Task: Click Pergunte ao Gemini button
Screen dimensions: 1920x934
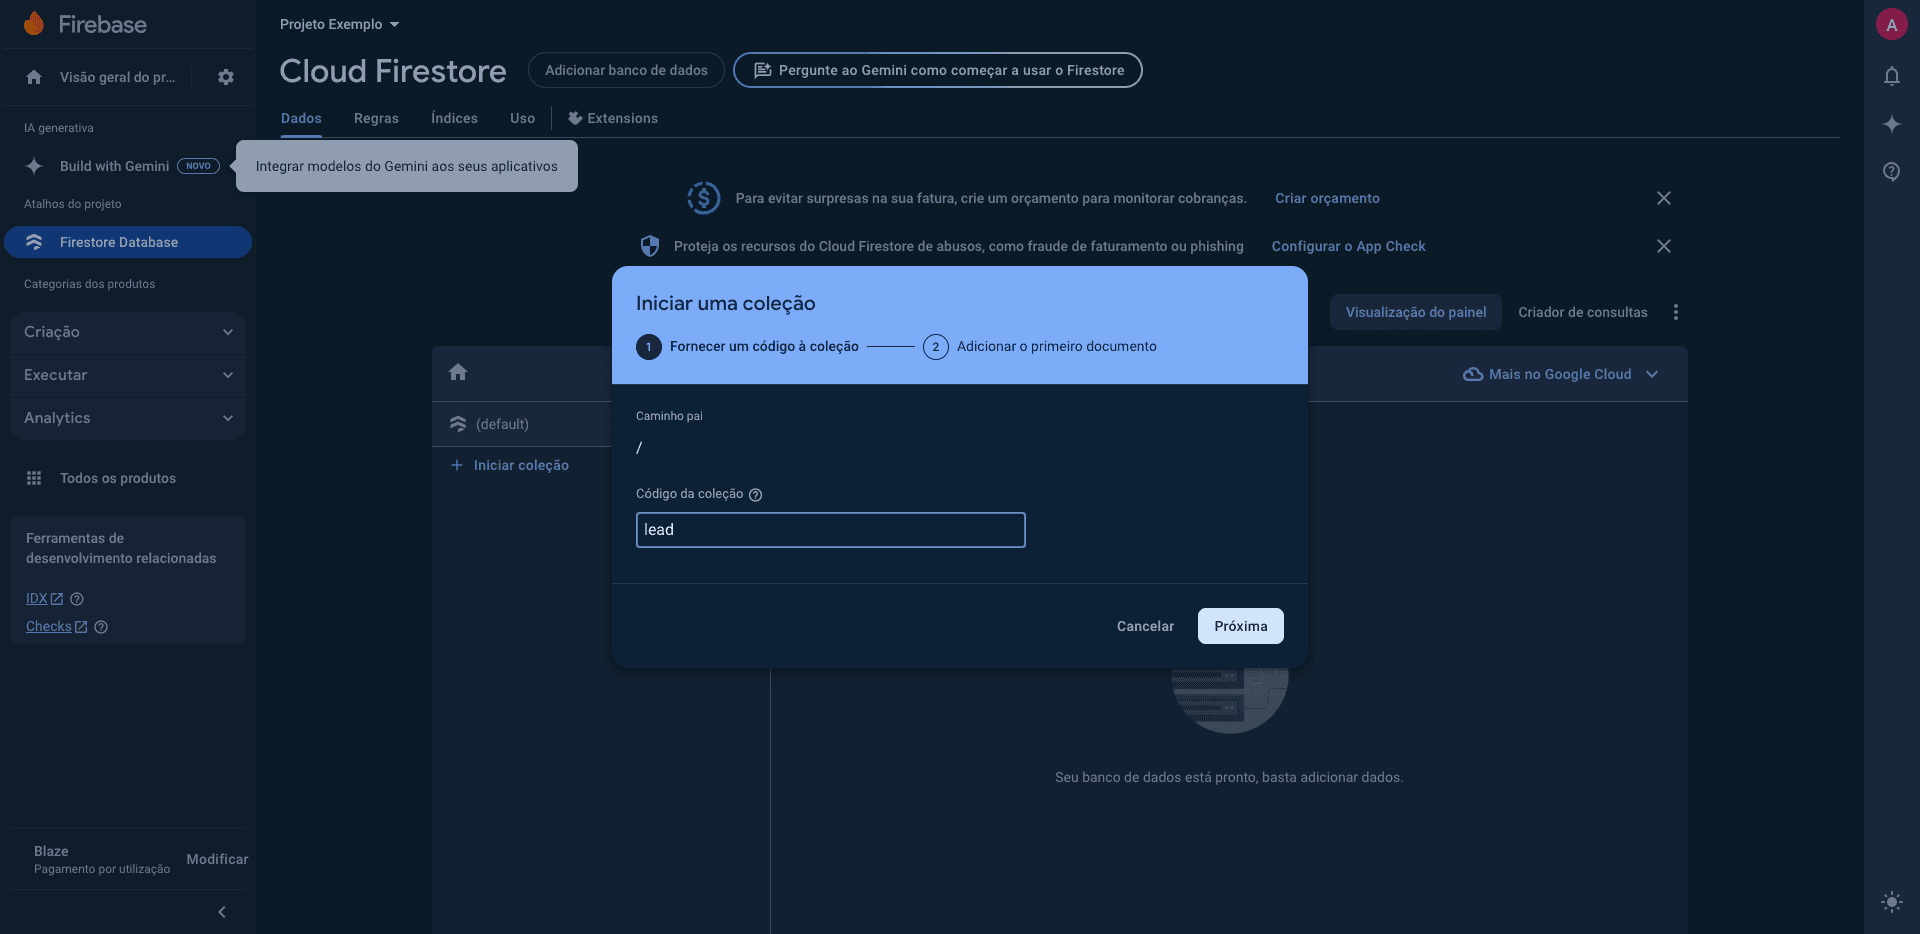Action: 938,70
